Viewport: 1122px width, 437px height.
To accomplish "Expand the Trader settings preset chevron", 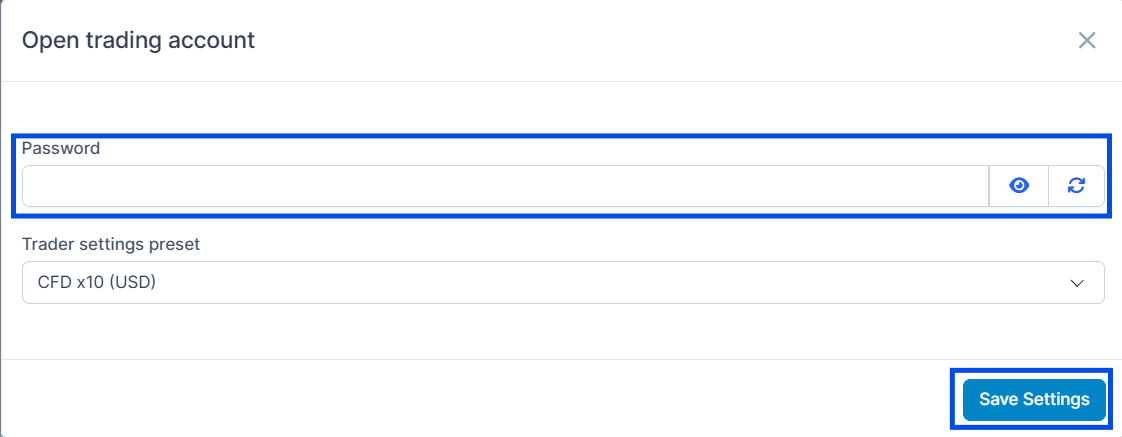I will (x=1077, y=283).
